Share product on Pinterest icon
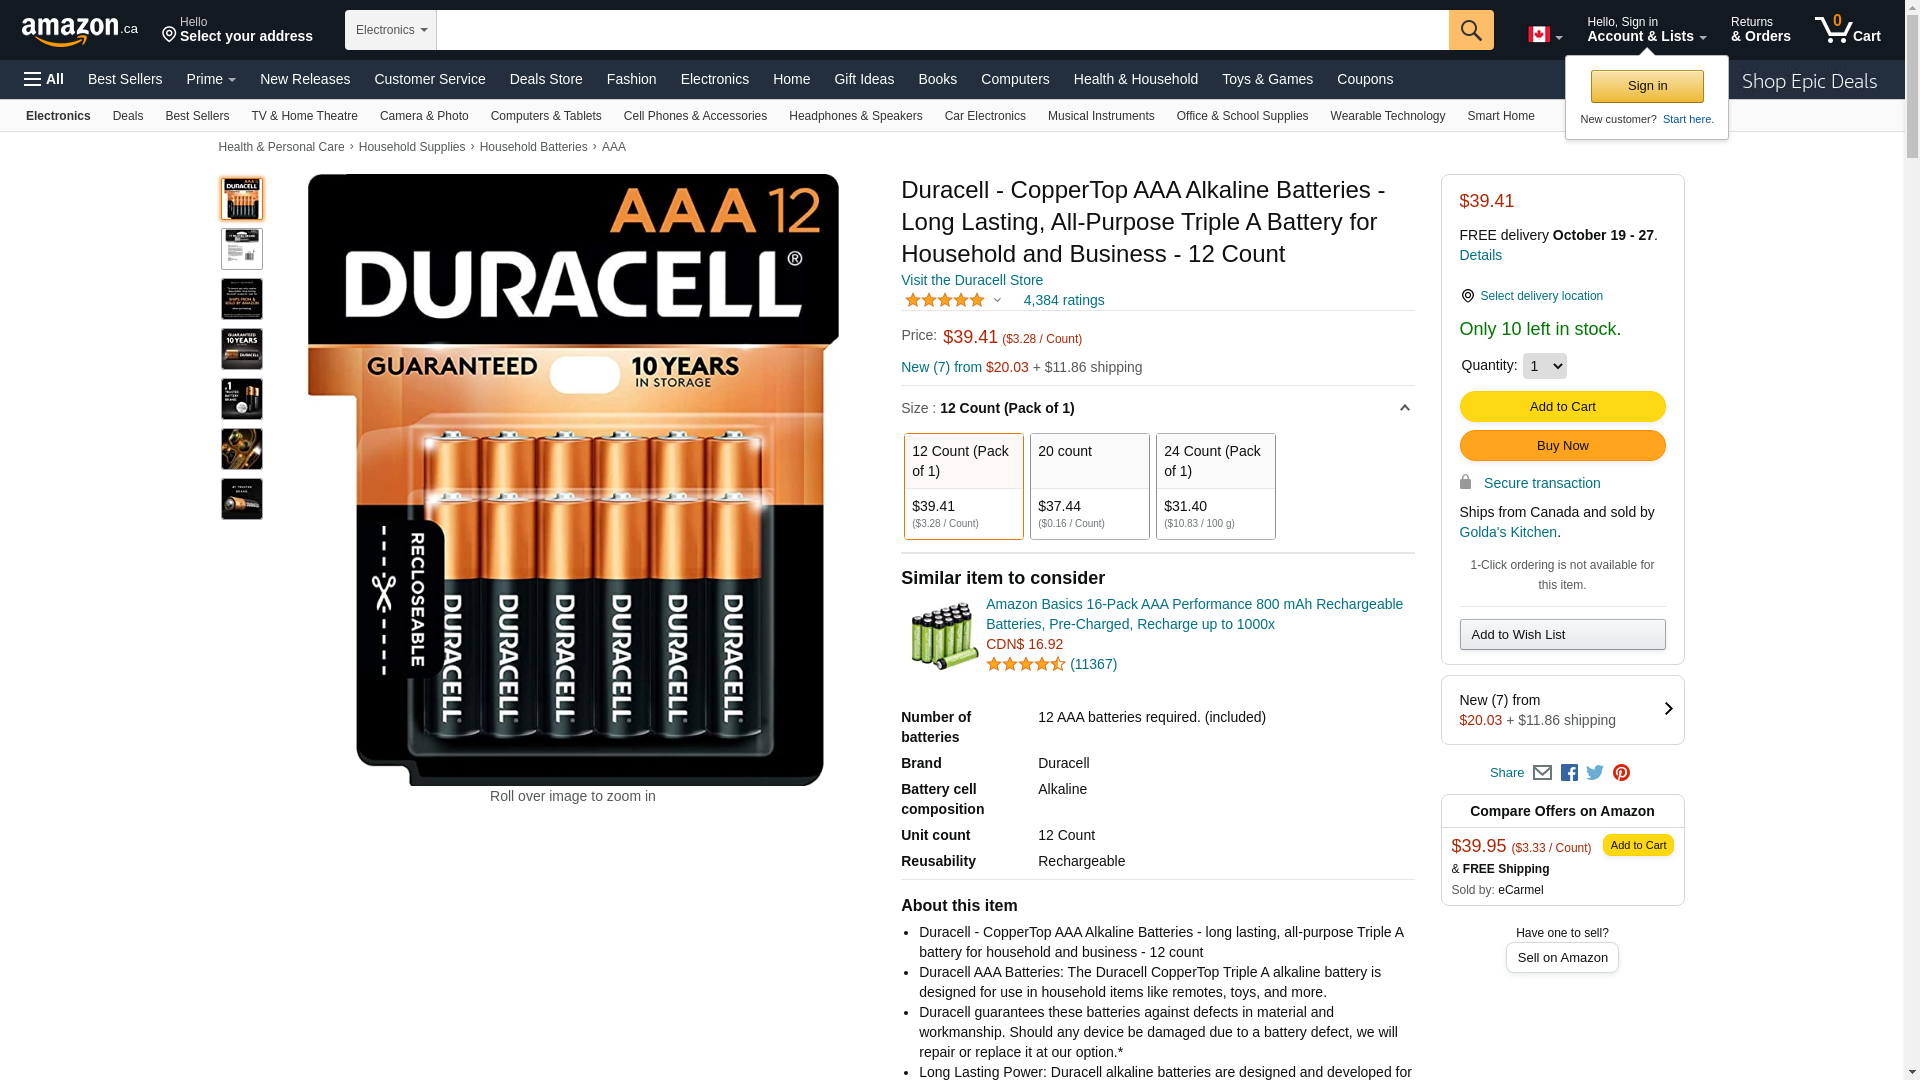 (x=1621, y=773)
